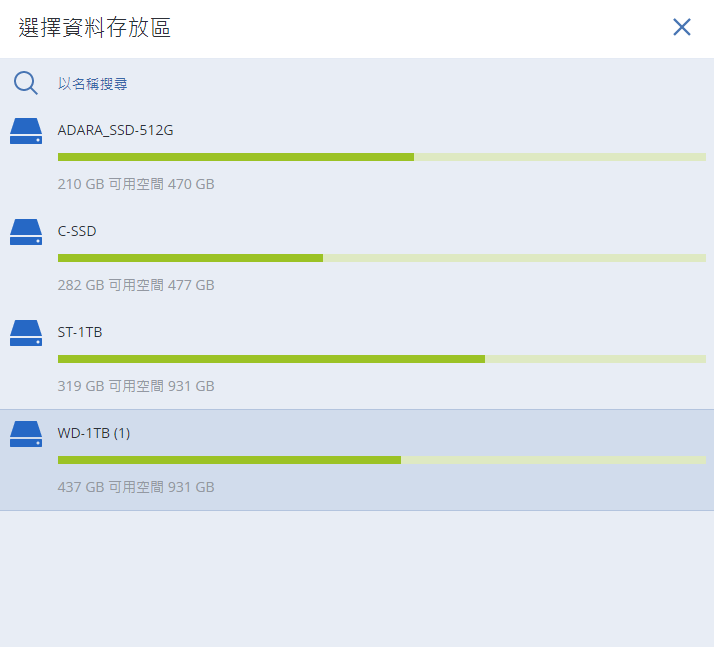Click the ST-1TB usage progress bar

(381, 359)
